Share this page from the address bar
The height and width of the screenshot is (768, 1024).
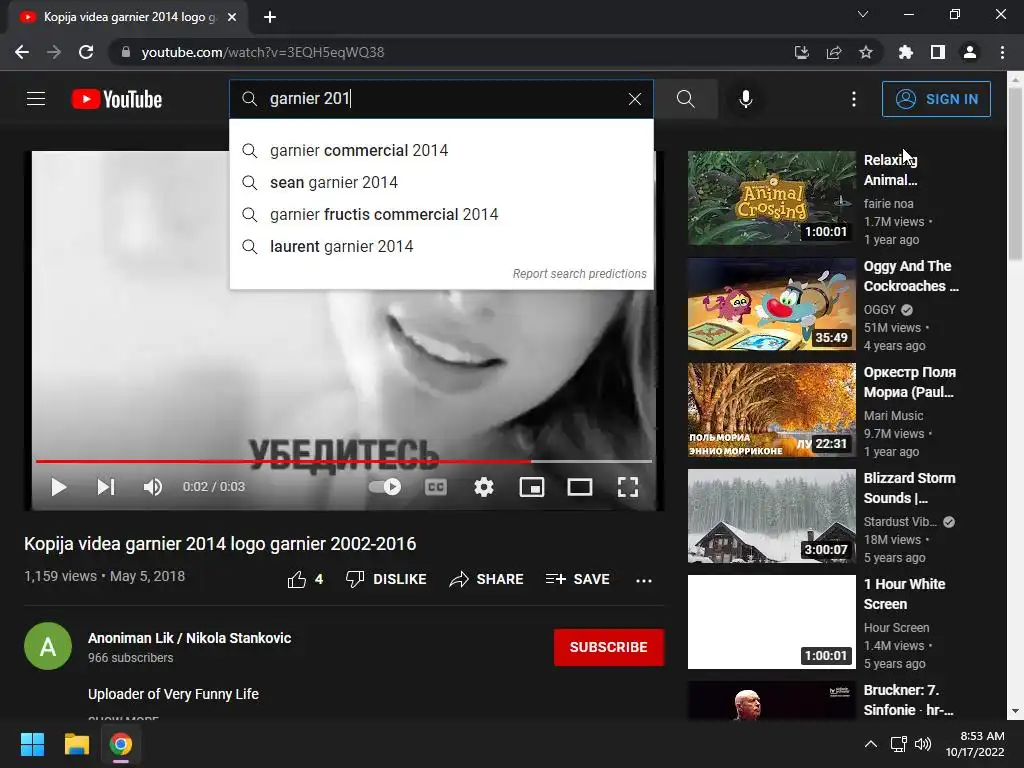point(833,52)
